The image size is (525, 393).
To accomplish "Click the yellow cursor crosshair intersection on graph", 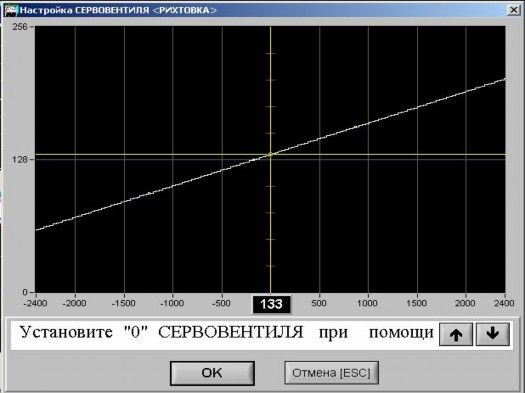I will 271,154.
